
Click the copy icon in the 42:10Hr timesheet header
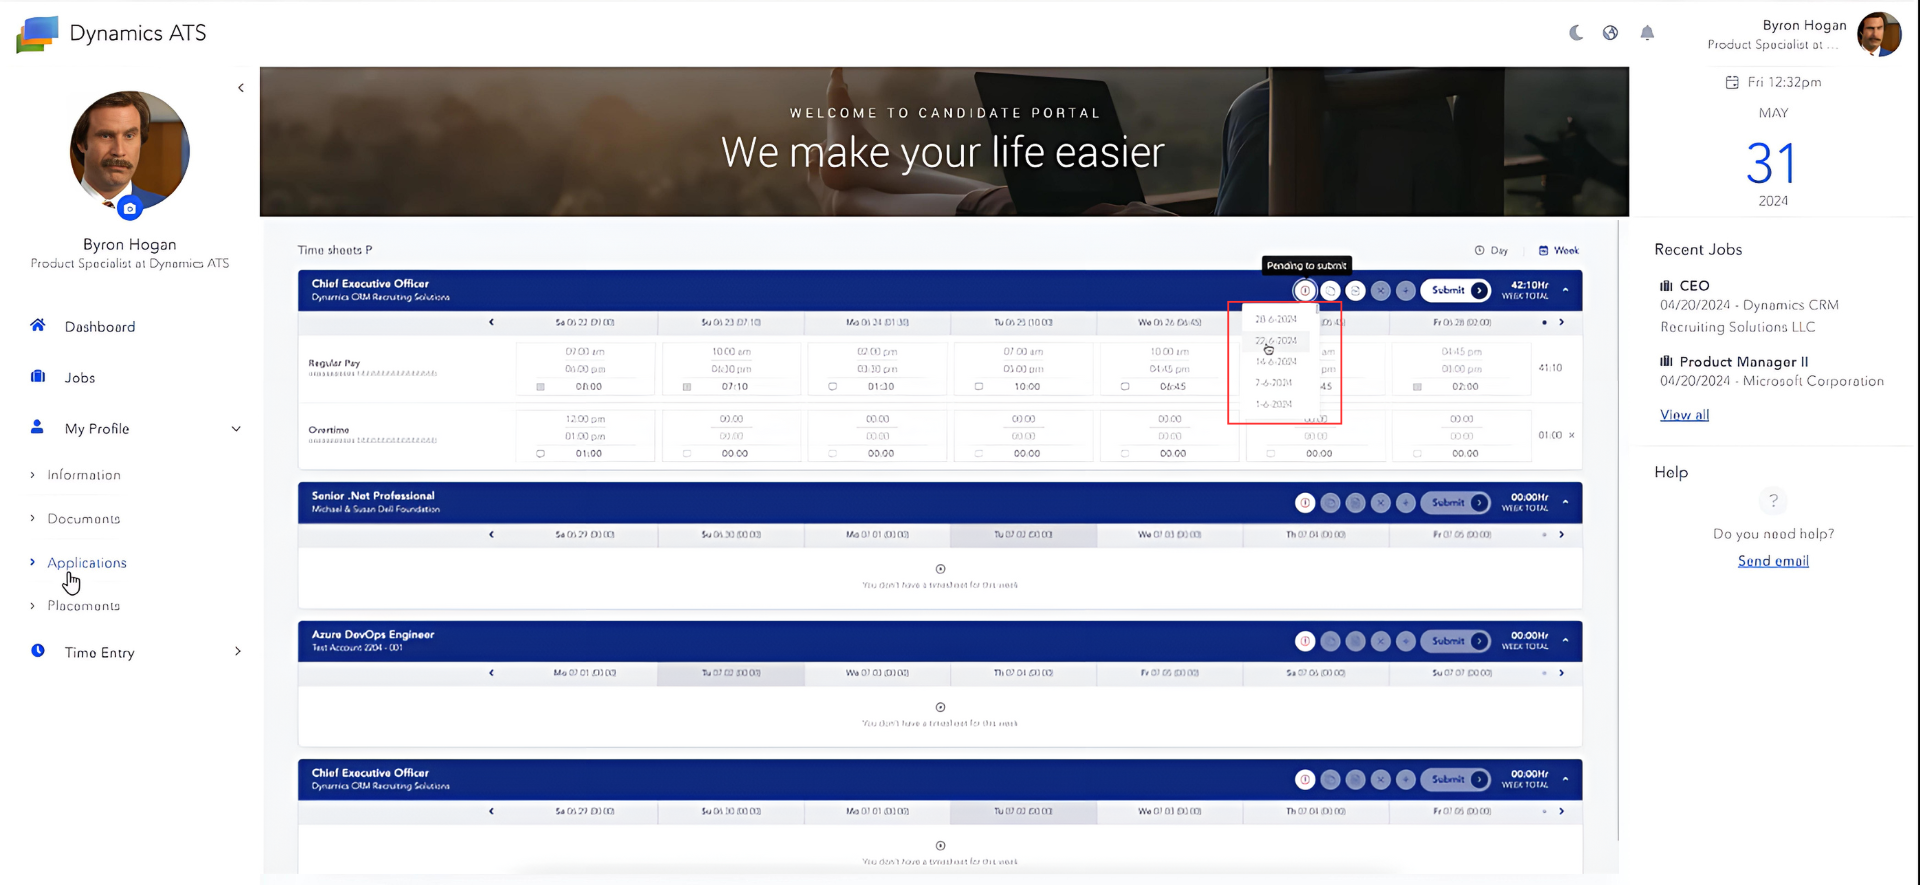coord(1330,291)
